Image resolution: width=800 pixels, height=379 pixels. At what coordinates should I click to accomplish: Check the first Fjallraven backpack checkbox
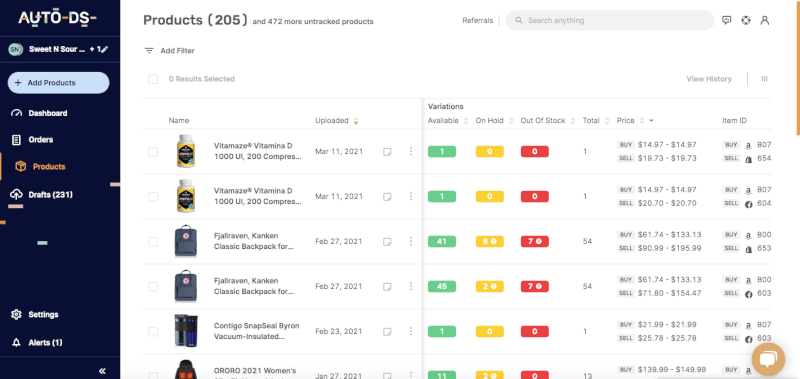click(x=153, y=241)
